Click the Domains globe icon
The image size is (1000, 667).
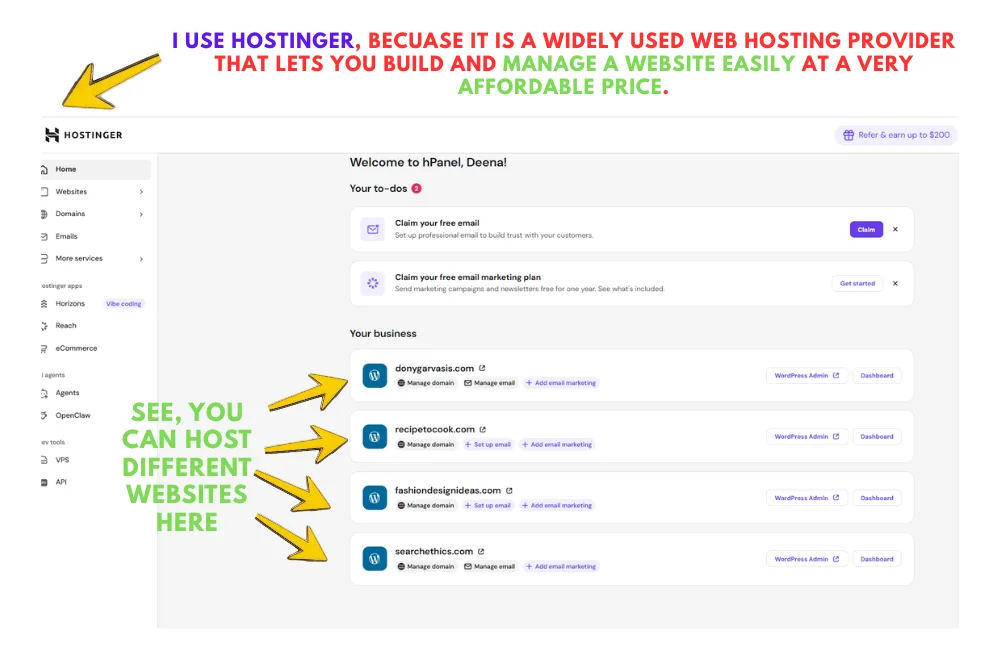coord(44,214)
